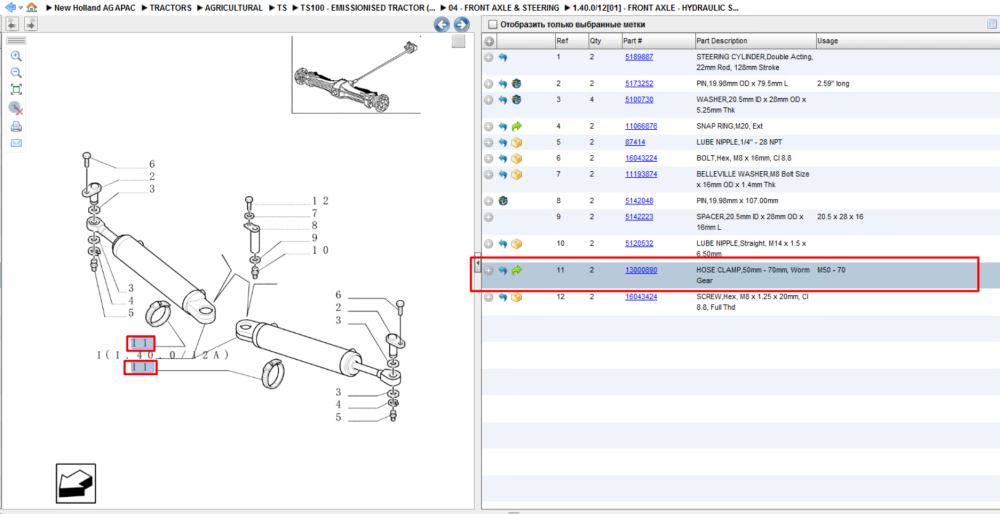Open the TRACTORS breadcrumb level

click(x=170, y=8)
